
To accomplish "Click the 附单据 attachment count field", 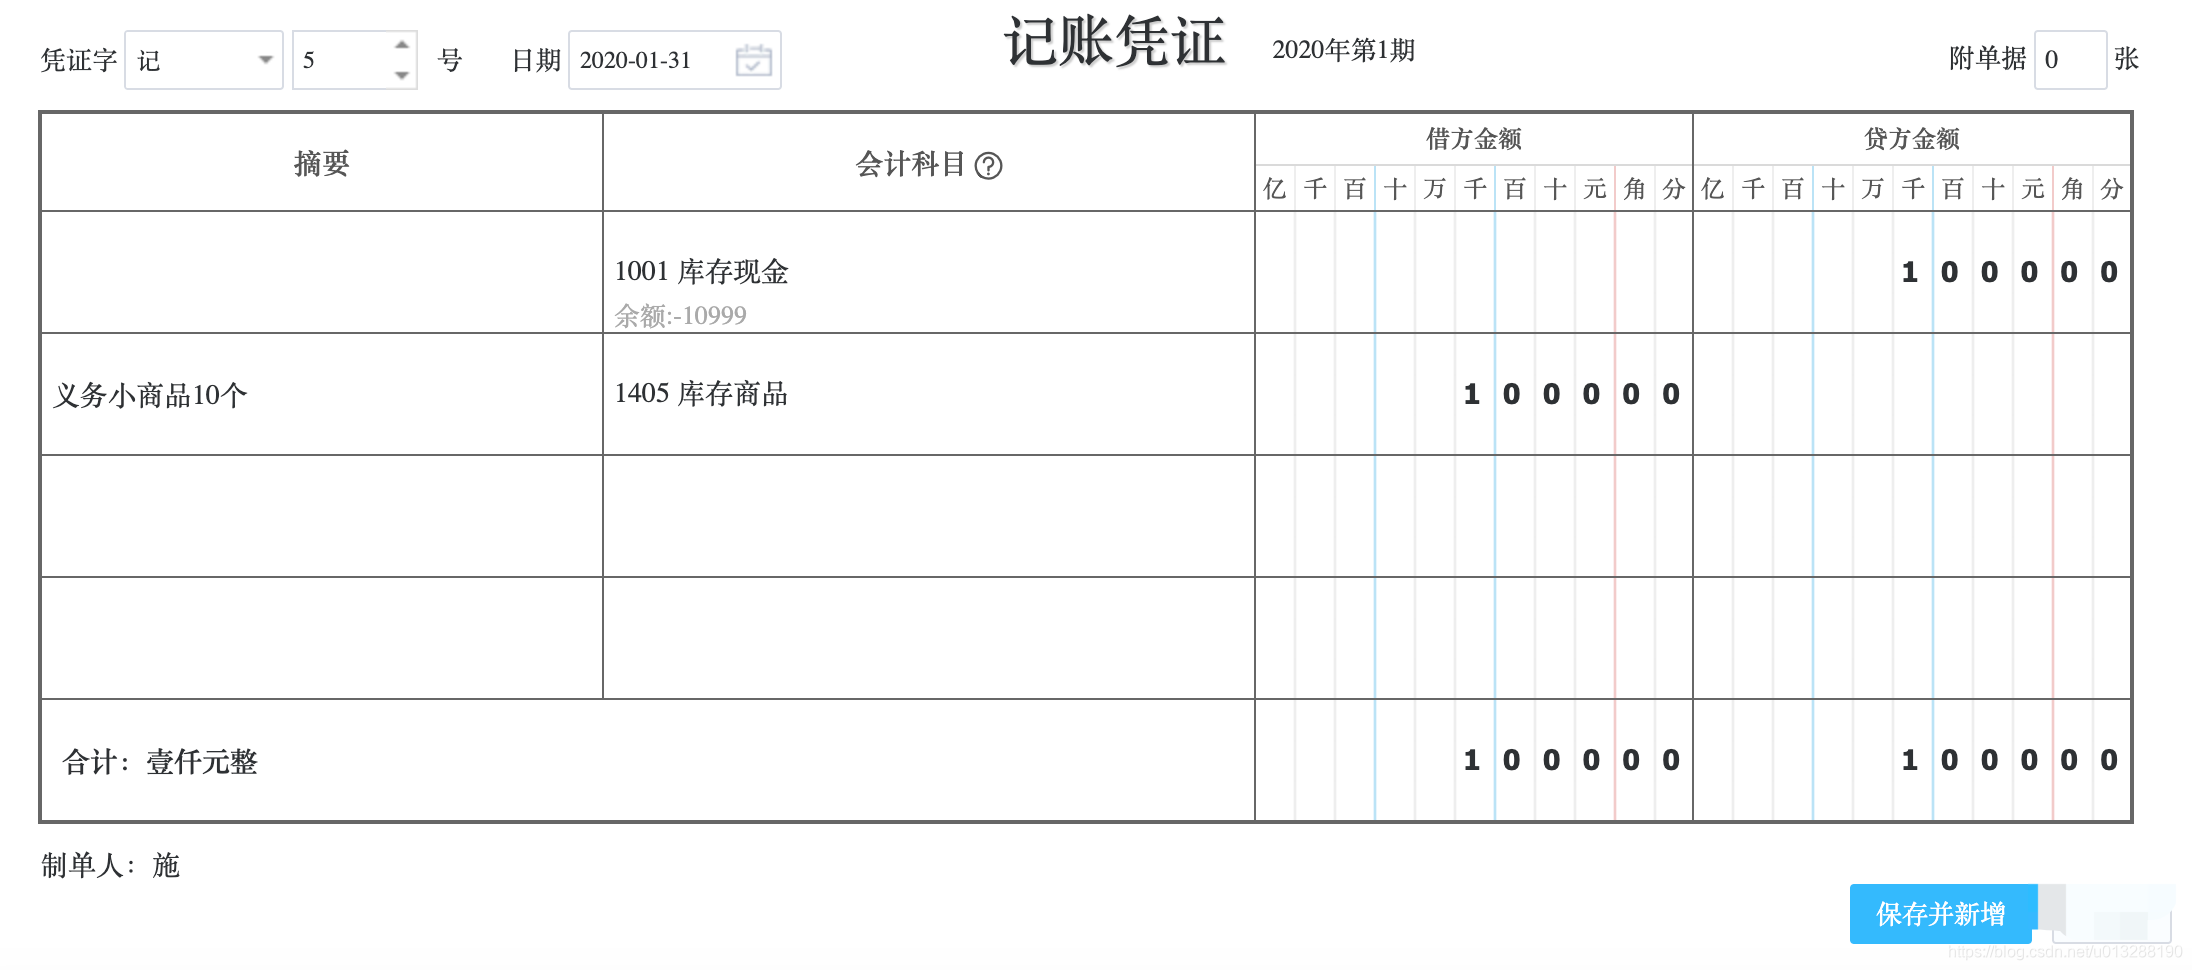I will [2071, 60].
